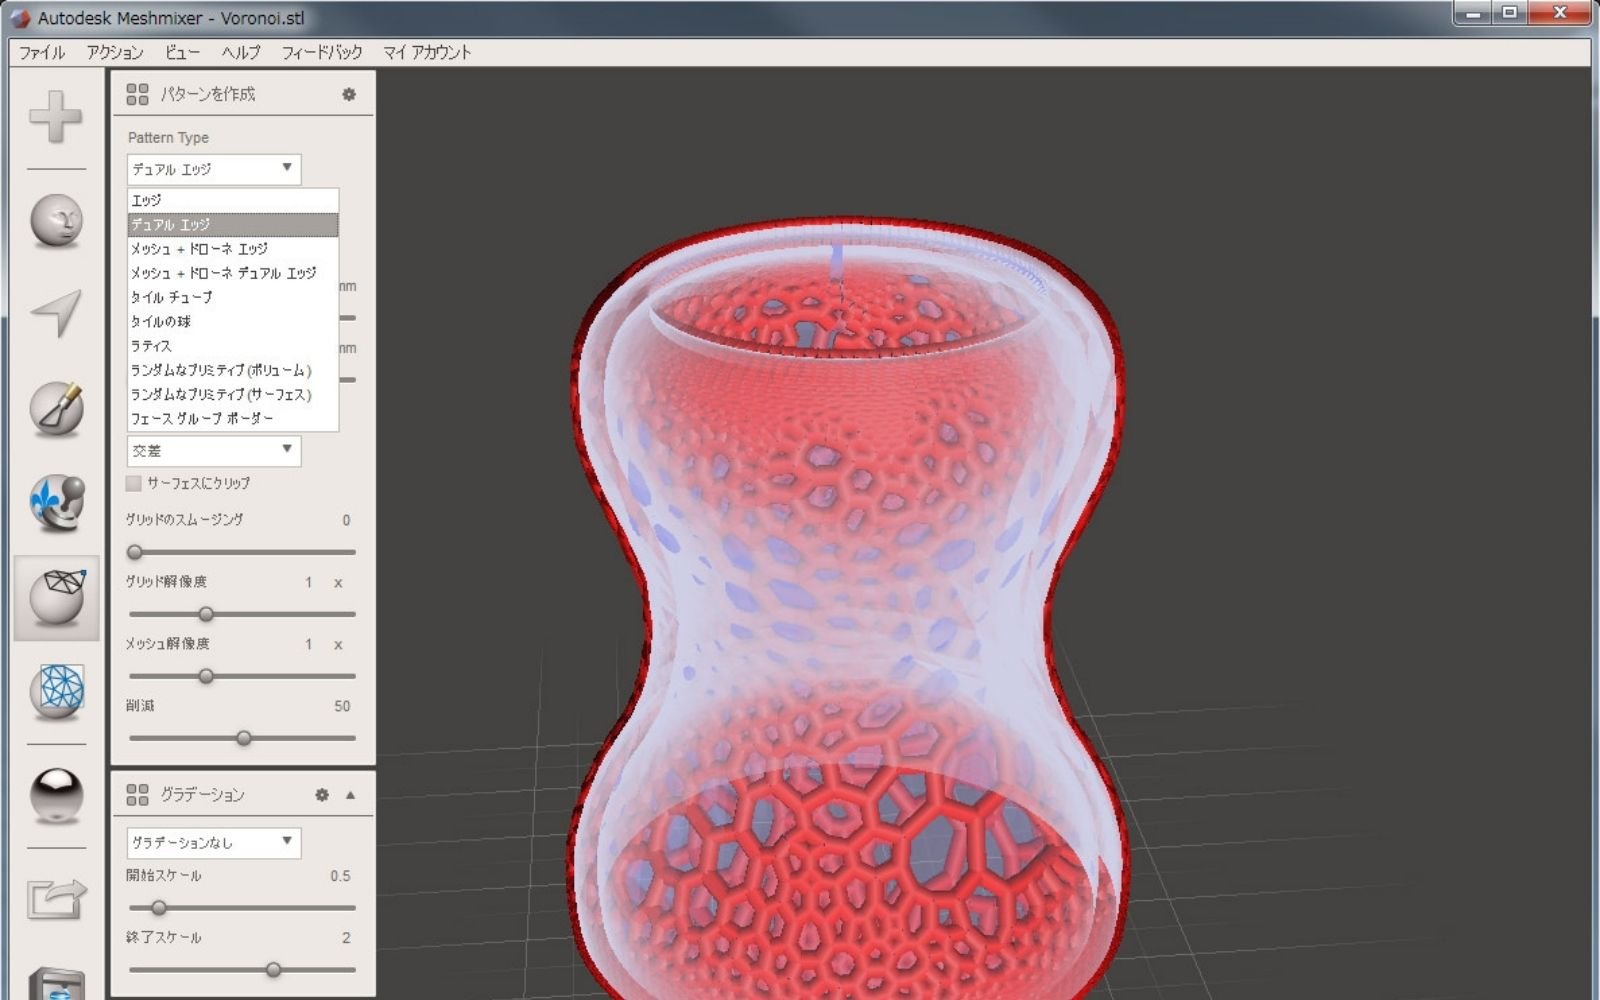Open the グラデーションなし dropdown
Viewport: 1600px width, 1000px height.
tap(213, 842)
